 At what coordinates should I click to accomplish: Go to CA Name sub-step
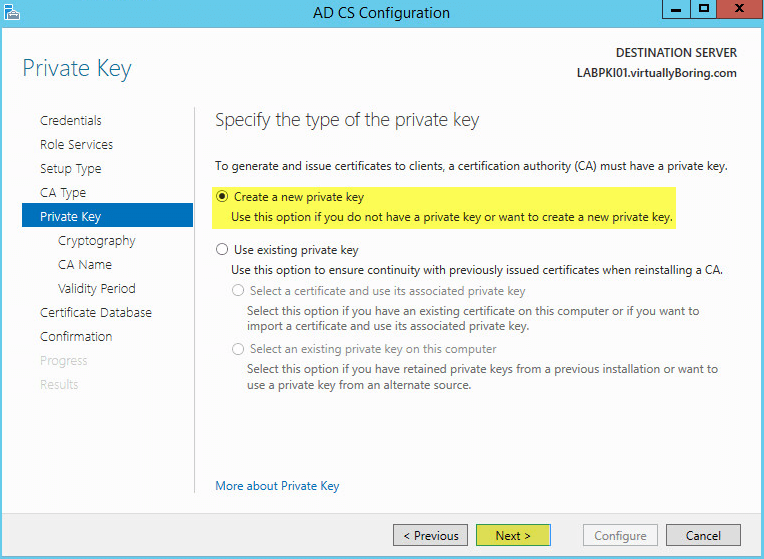click(85, 265)
